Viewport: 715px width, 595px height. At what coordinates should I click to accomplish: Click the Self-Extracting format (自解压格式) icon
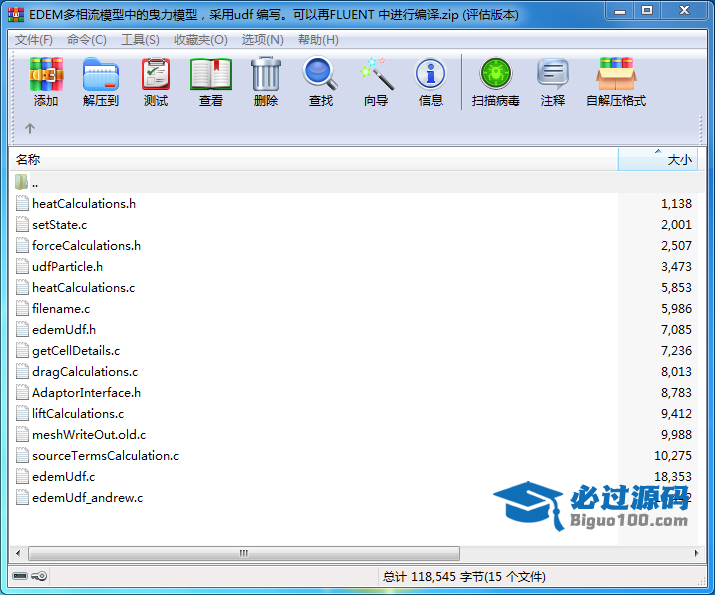tap(615, 82)
